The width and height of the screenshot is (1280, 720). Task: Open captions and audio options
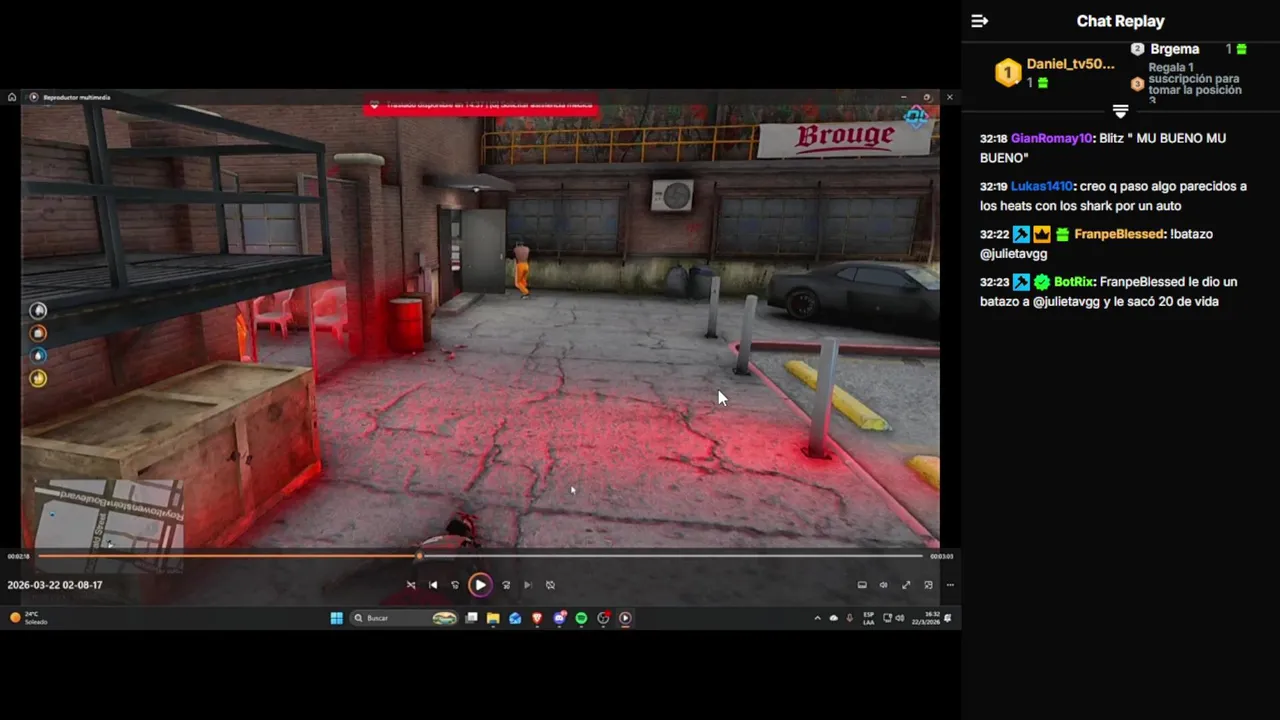[x=862, y=585]
